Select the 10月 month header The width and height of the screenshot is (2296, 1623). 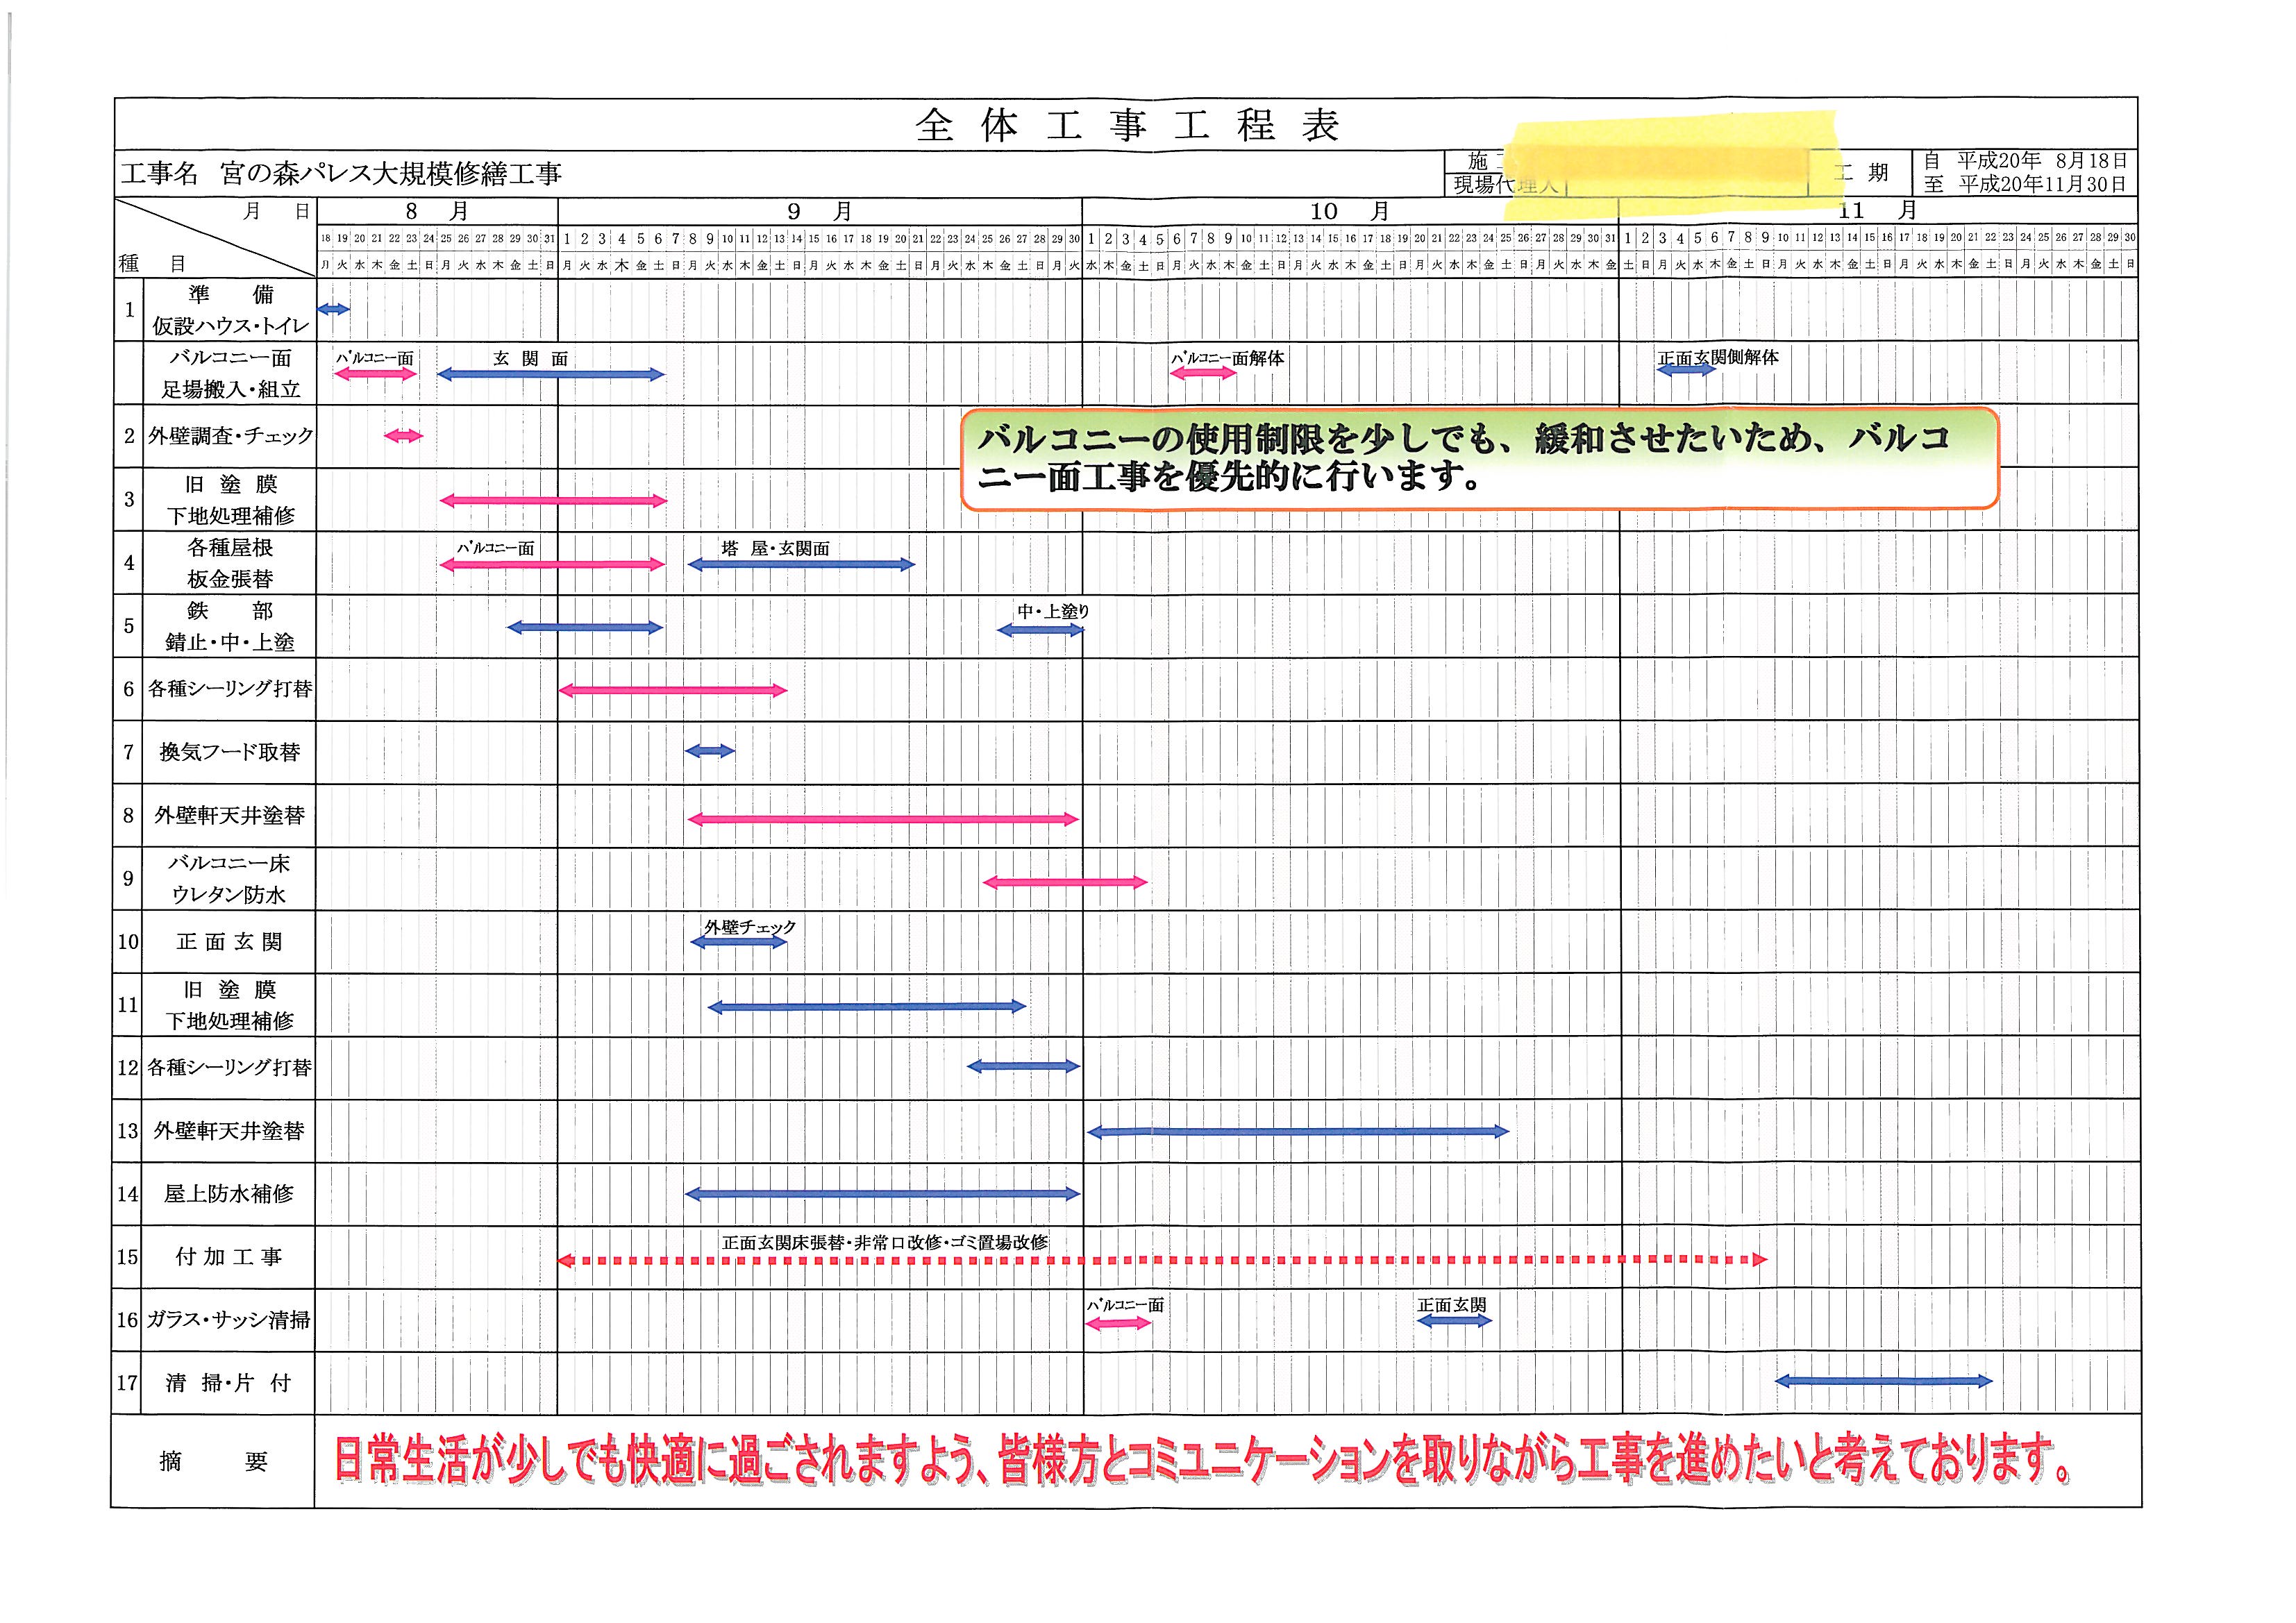click(1350, 212)
